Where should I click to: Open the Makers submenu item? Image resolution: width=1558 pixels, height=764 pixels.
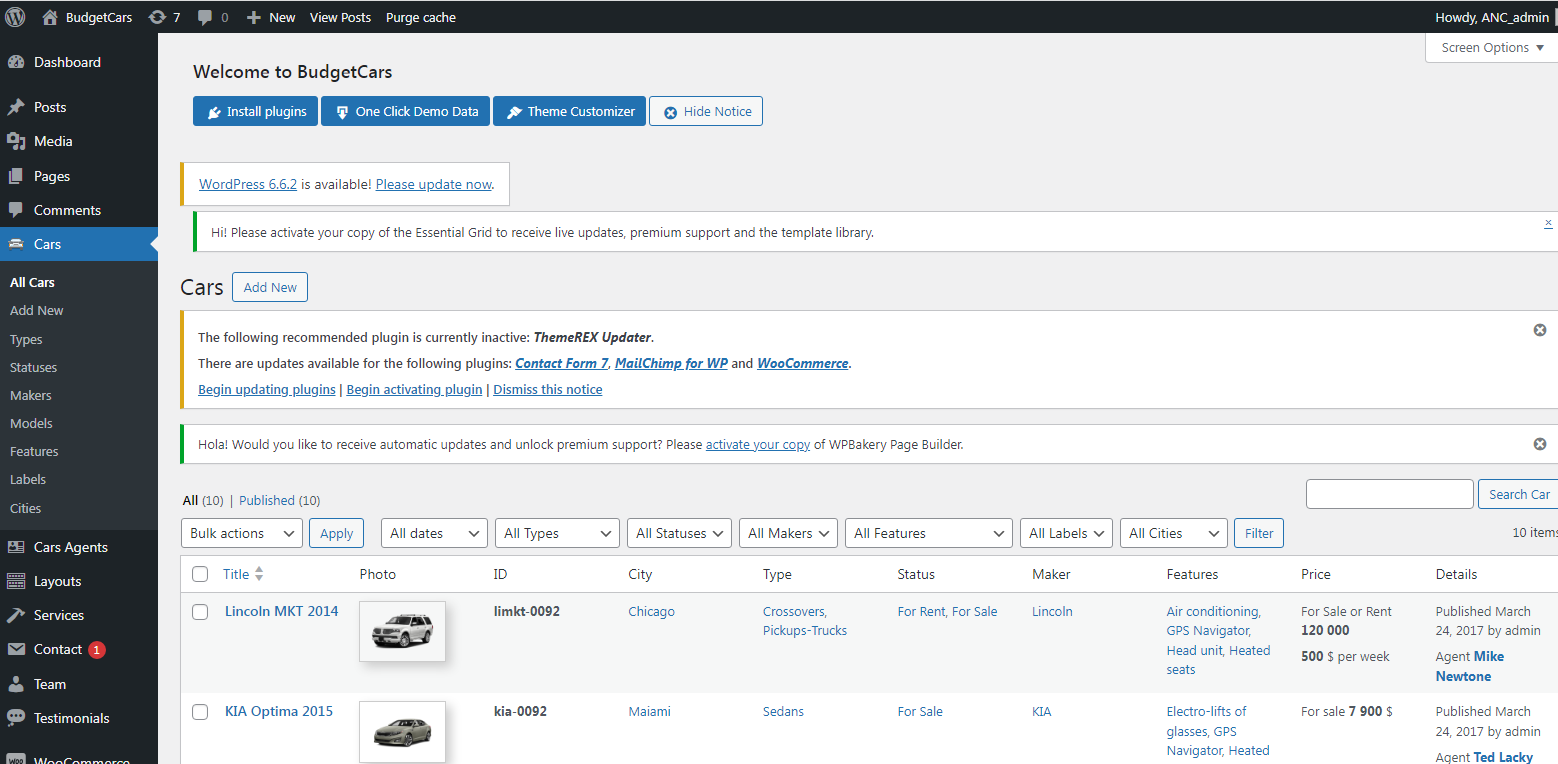(x=31, y=395)
